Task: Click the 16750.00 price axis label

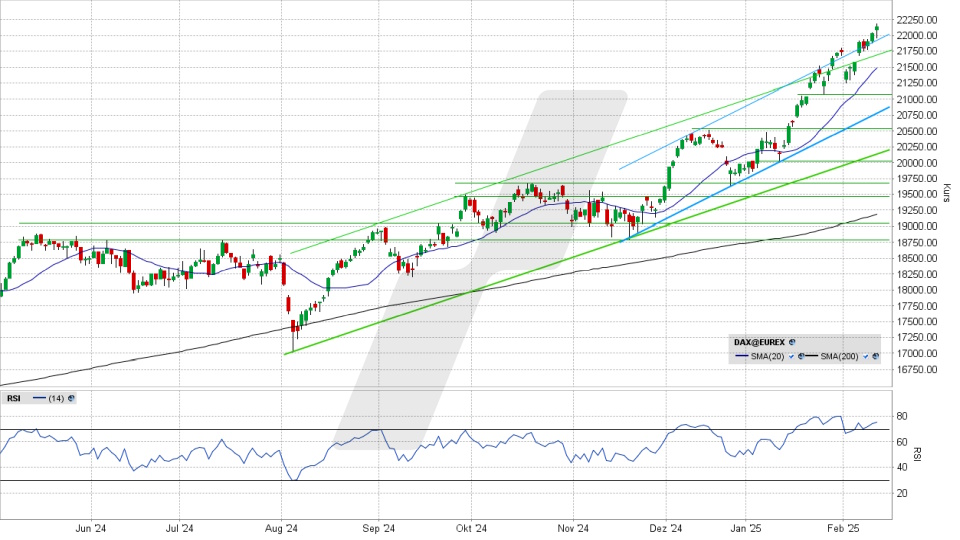Action: (x=917, y=369)
